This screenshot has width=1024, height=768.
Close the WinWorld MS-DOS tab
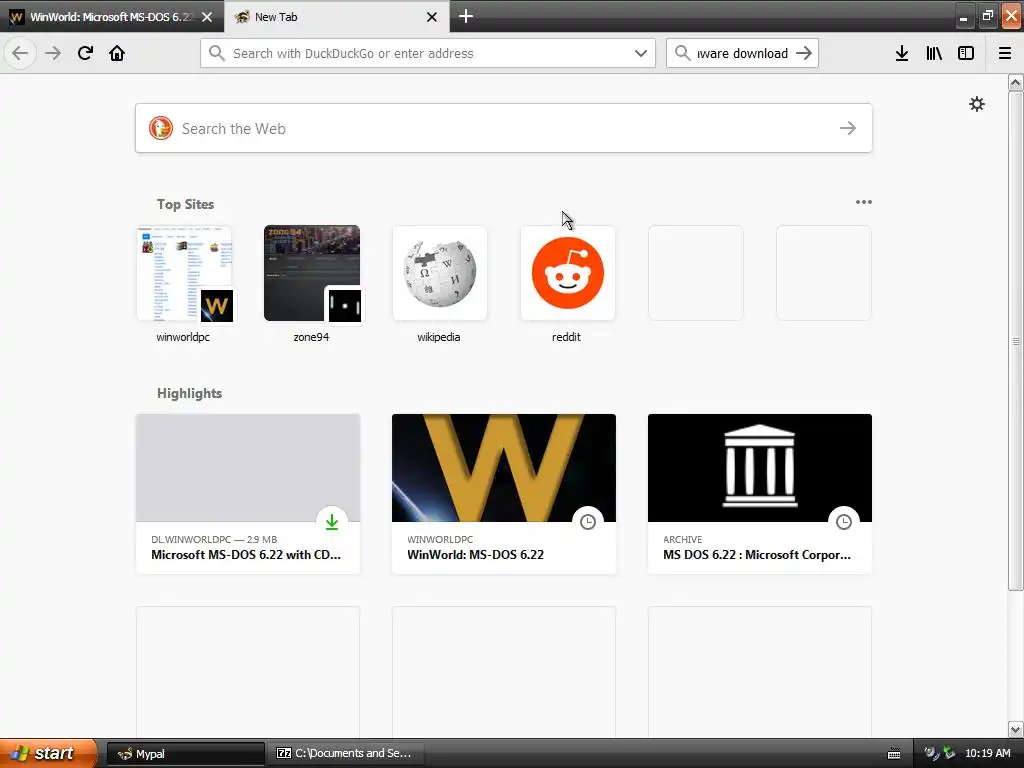coord(207,17)
